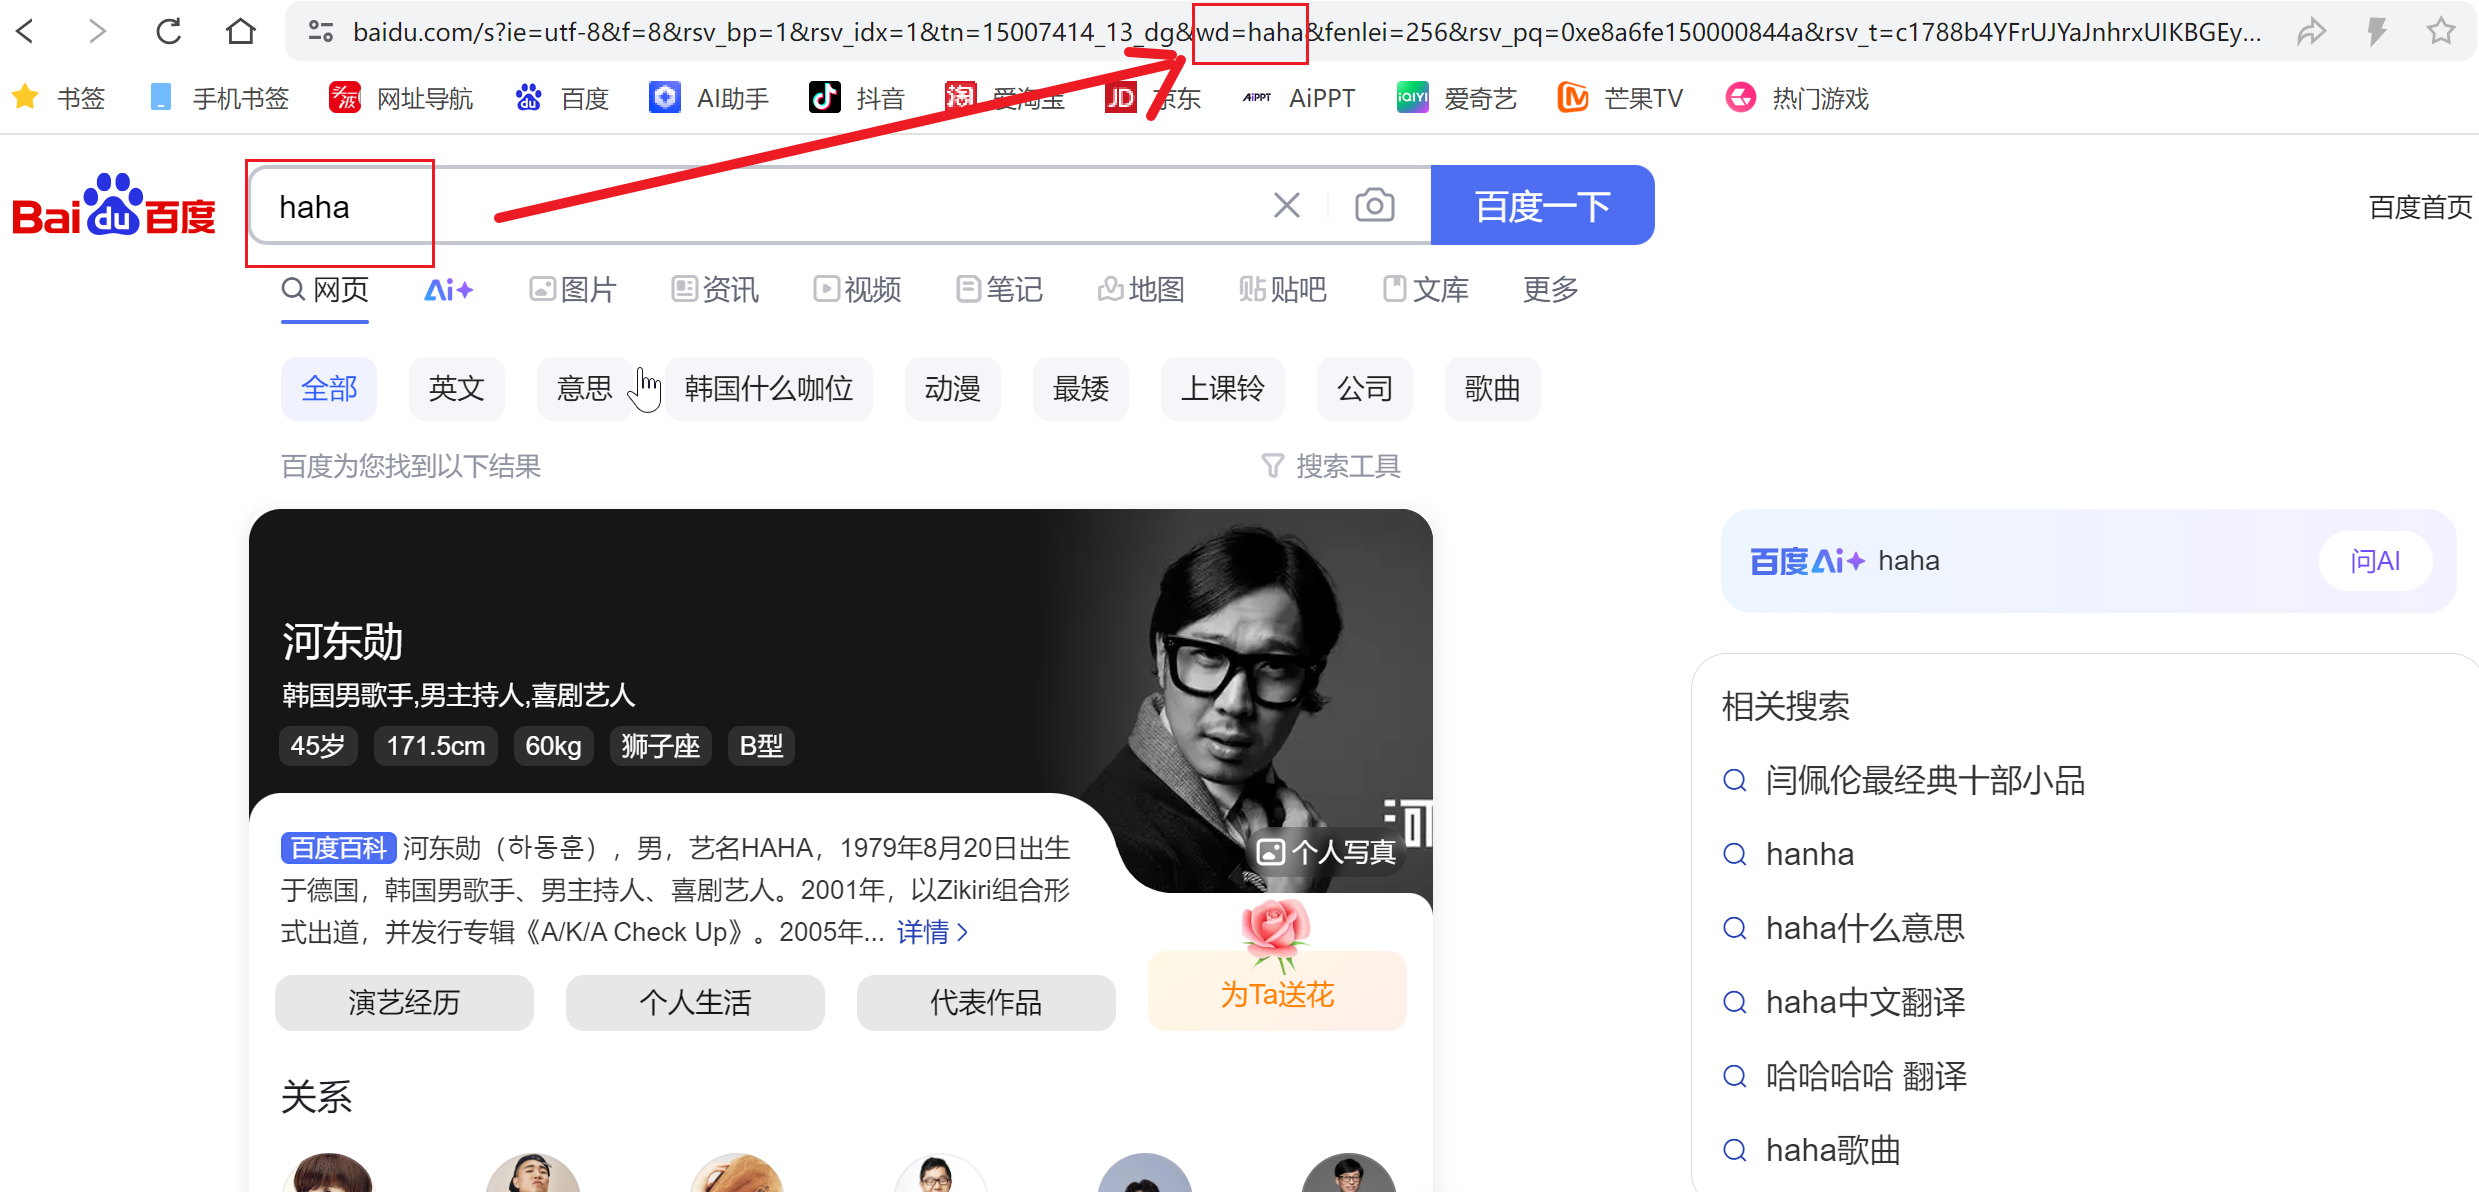Viewport: 2479px width, 1192px height.
Task: Click the Baidu logo
Action: click(x=114, y=206)
